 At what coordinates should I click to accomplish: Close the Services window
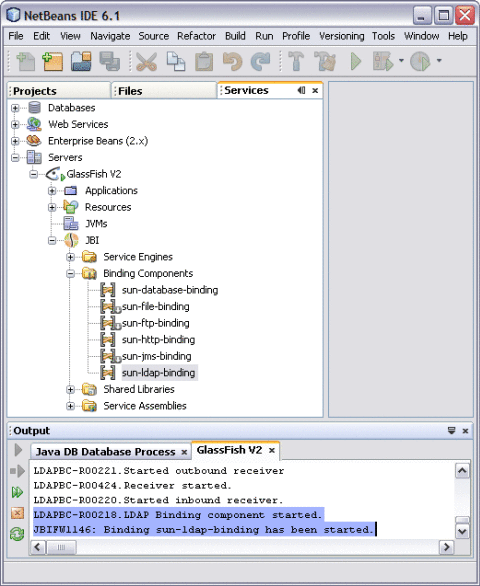click(315, 90)
